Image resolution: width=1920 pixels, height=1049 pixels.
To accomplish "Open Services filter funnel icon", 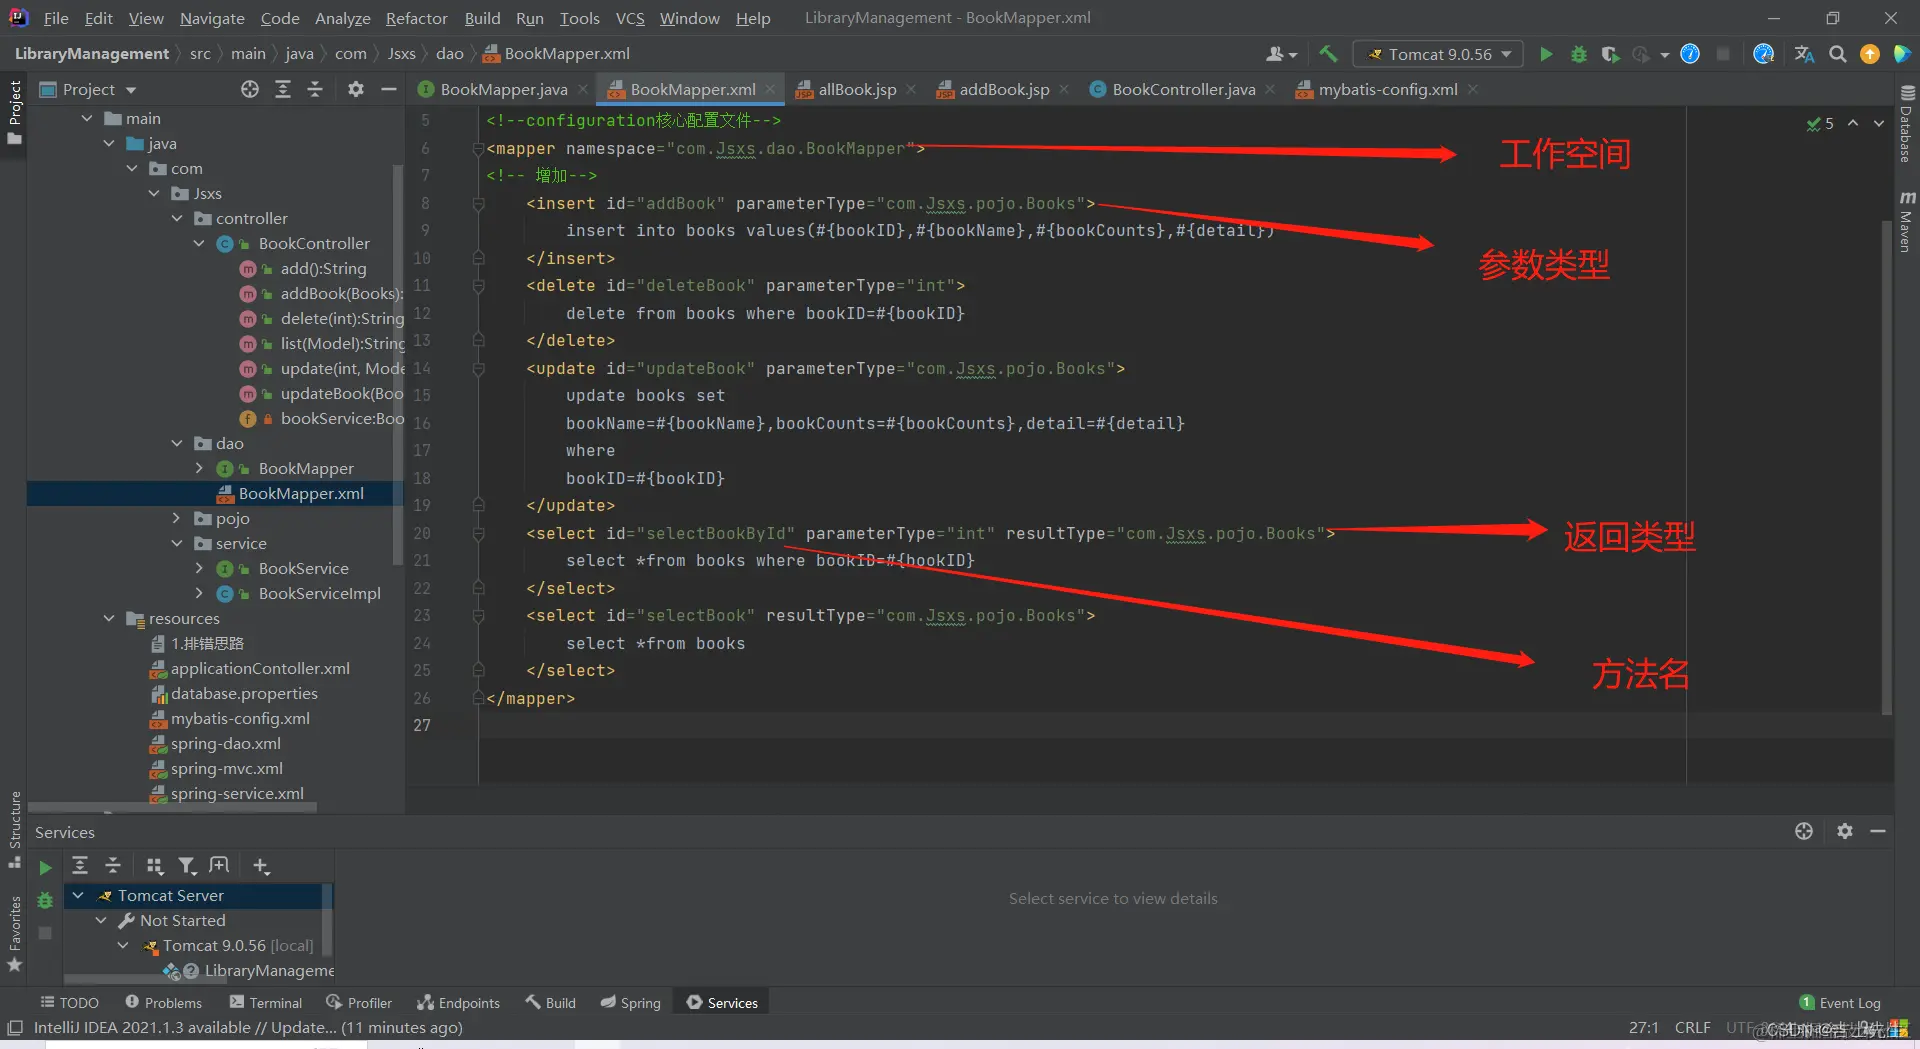I will point(187,865).
